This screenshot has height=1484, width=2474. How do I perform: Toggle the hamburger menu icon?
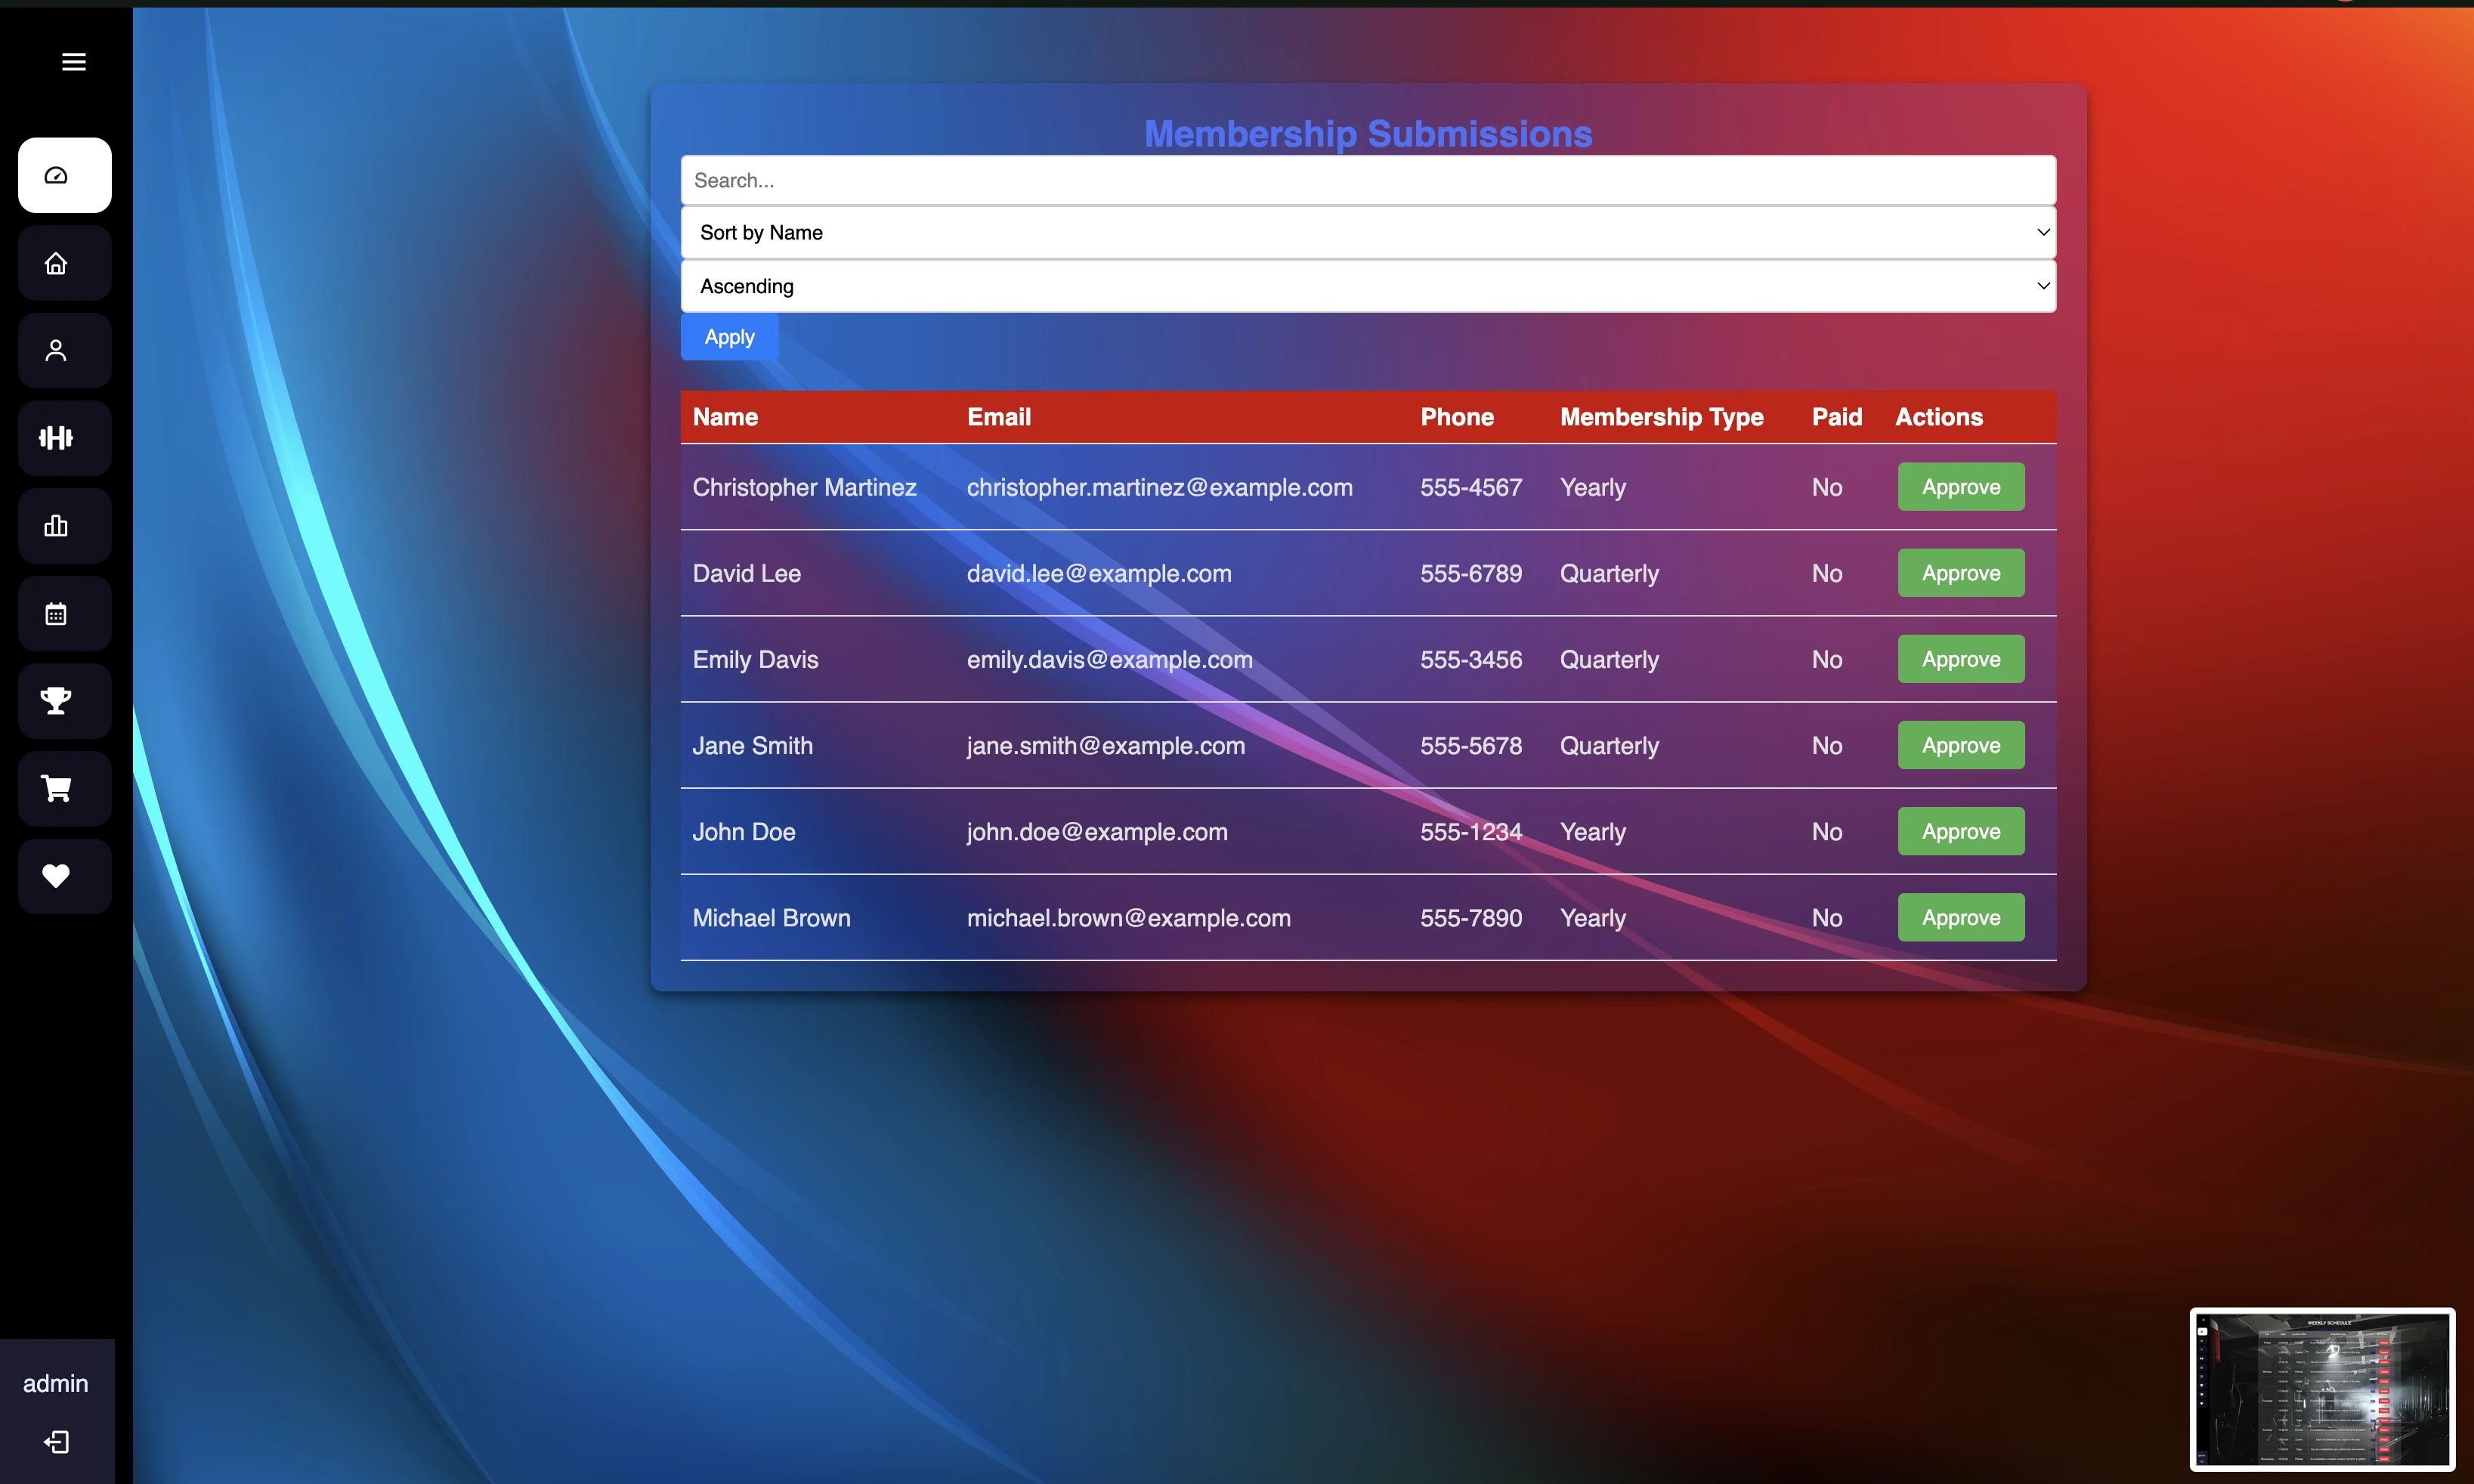[x=74, y=62]
